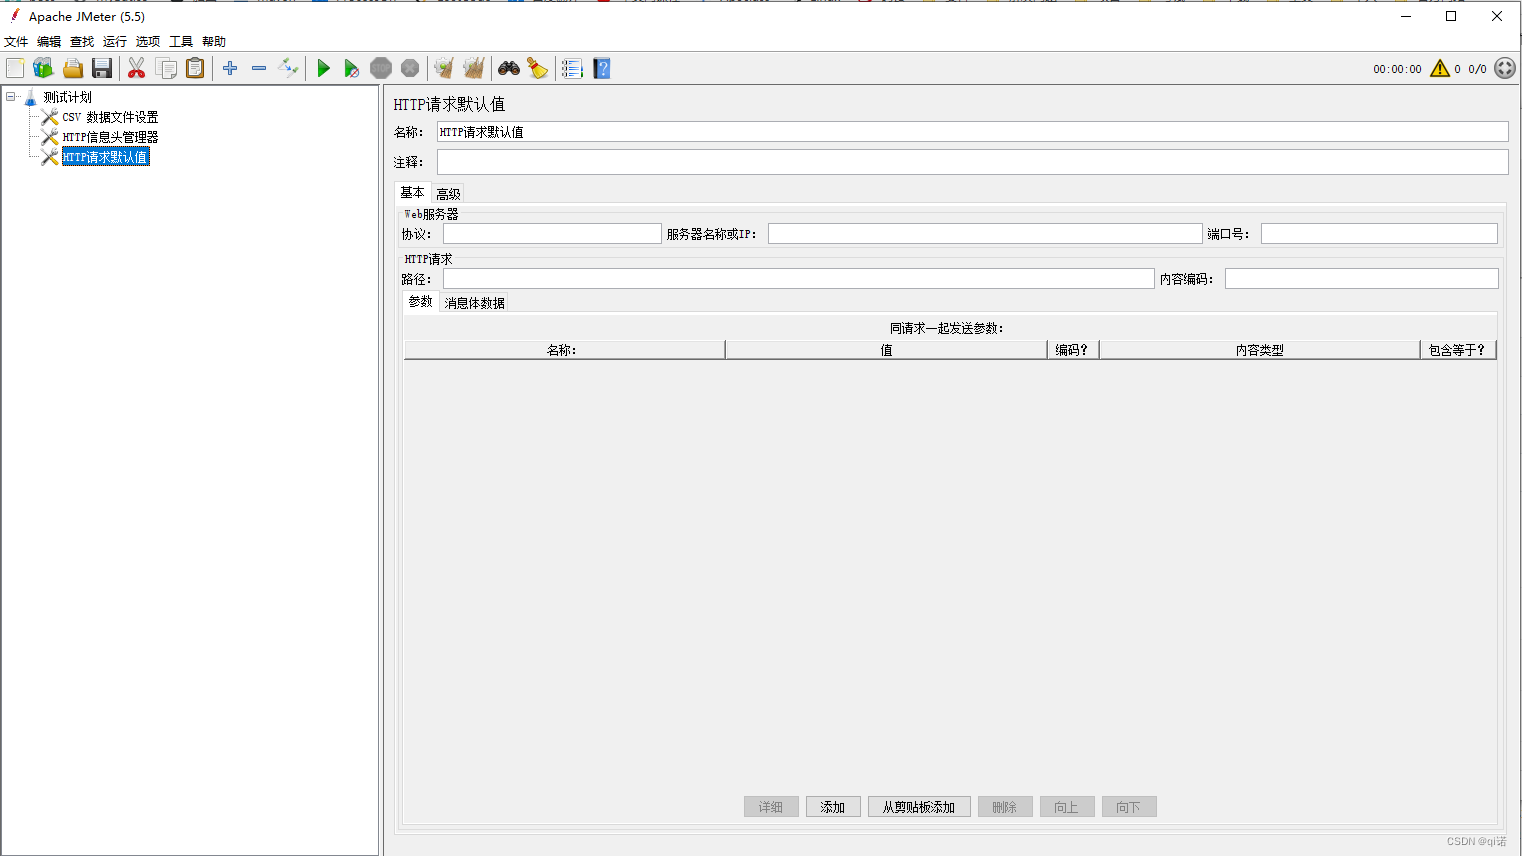Open the 选项 menu
Image resolution: width=1522 pixels, height=856 pixels.
(x=148, y=41)
